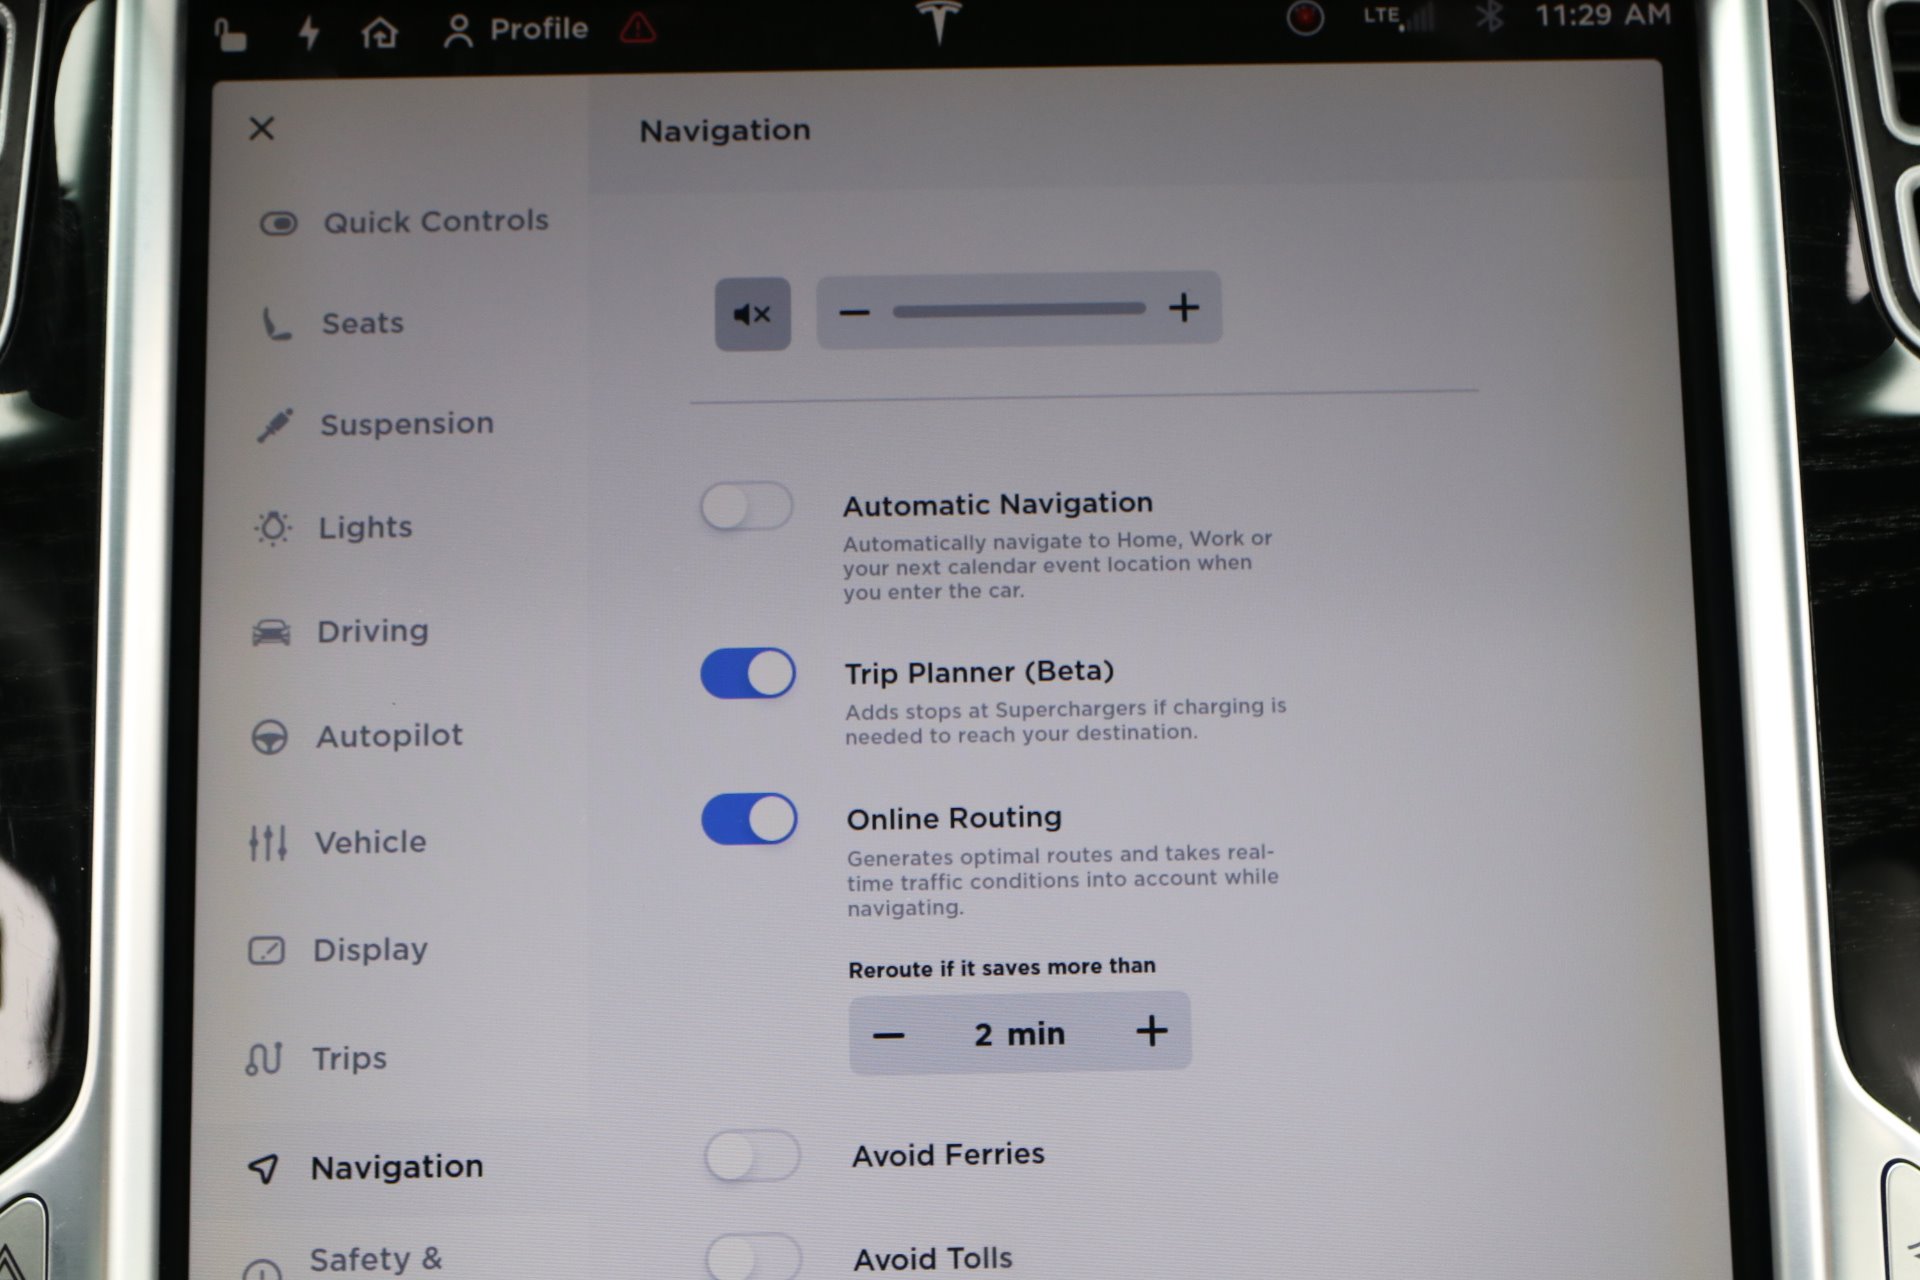Tap the Avoid Tolls label
Viewport: 1920px width, 1280px height.
point(933,1258)
